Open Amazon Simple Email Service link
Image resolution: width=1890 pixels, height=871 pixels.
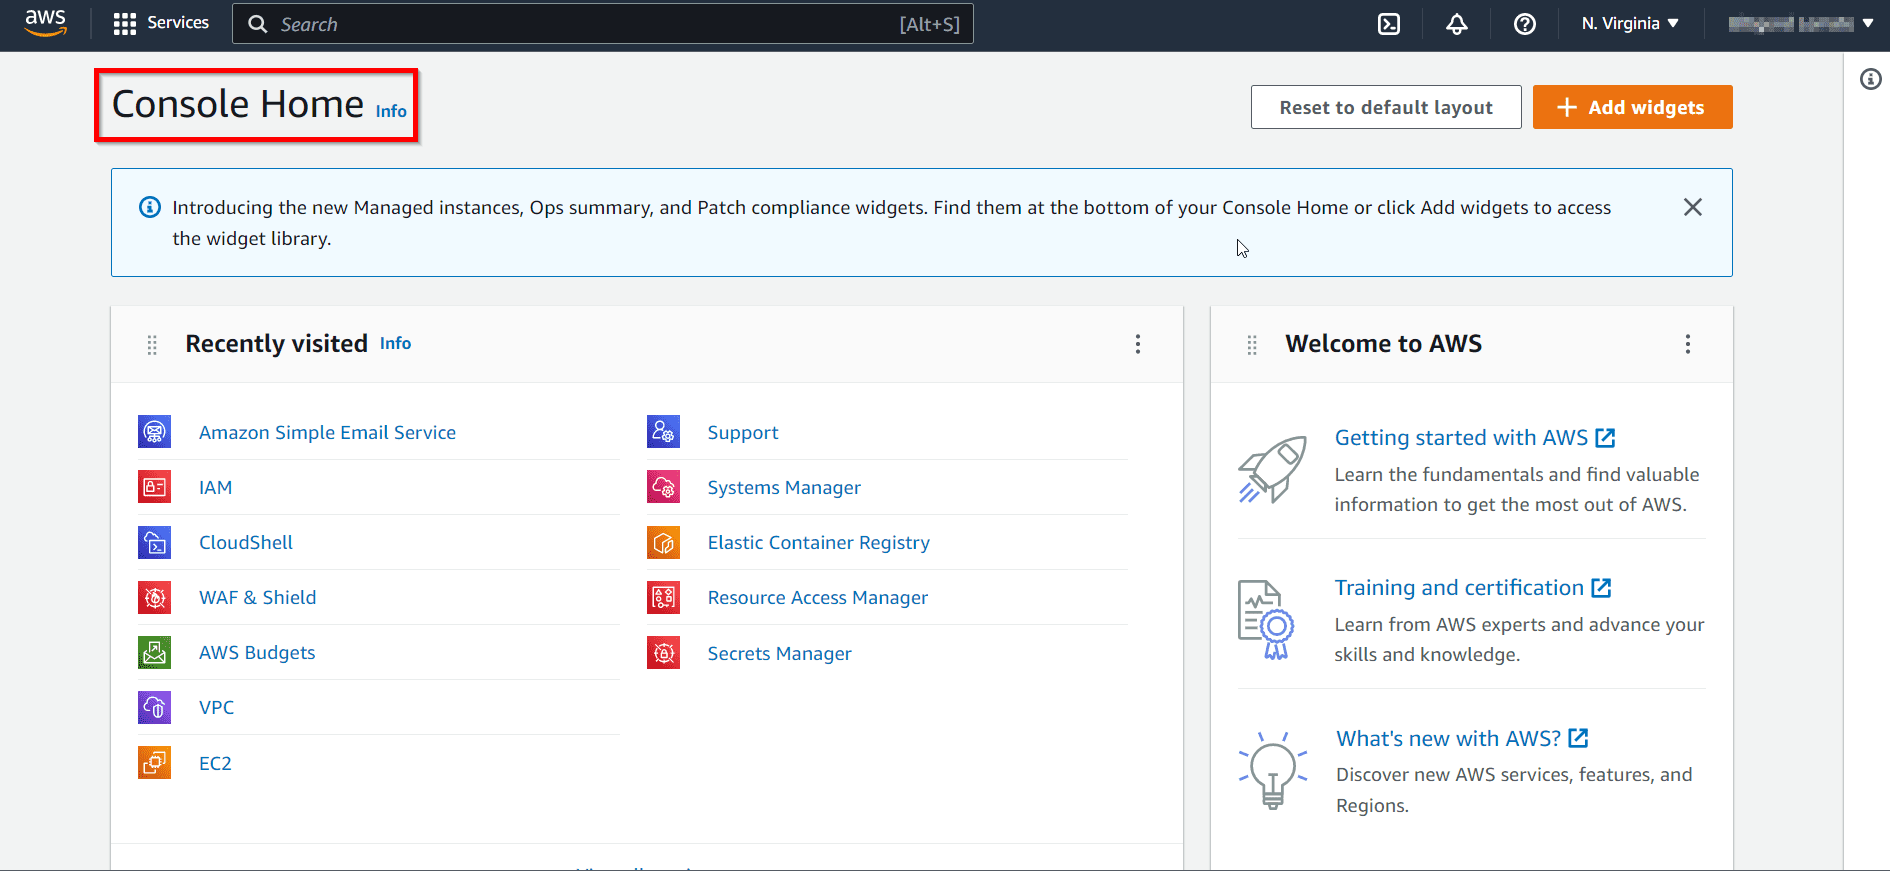coord(327,432)
